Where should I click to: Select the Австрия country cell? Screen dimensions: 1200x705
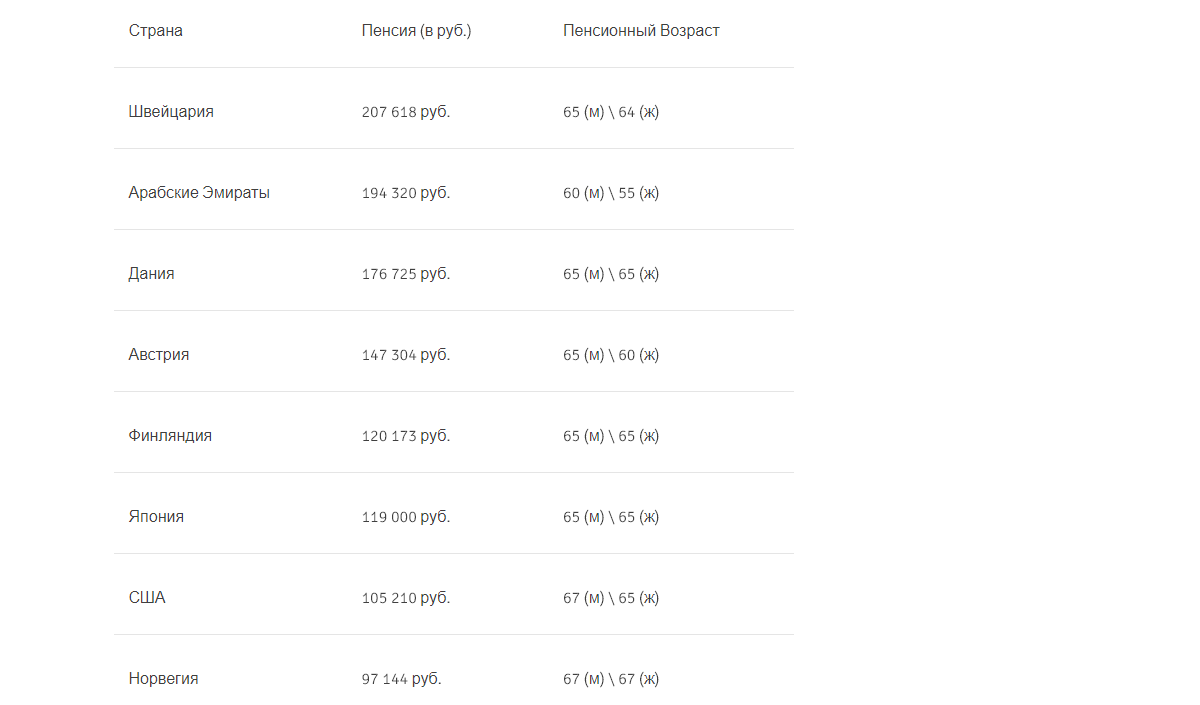[x=159, y=355]
